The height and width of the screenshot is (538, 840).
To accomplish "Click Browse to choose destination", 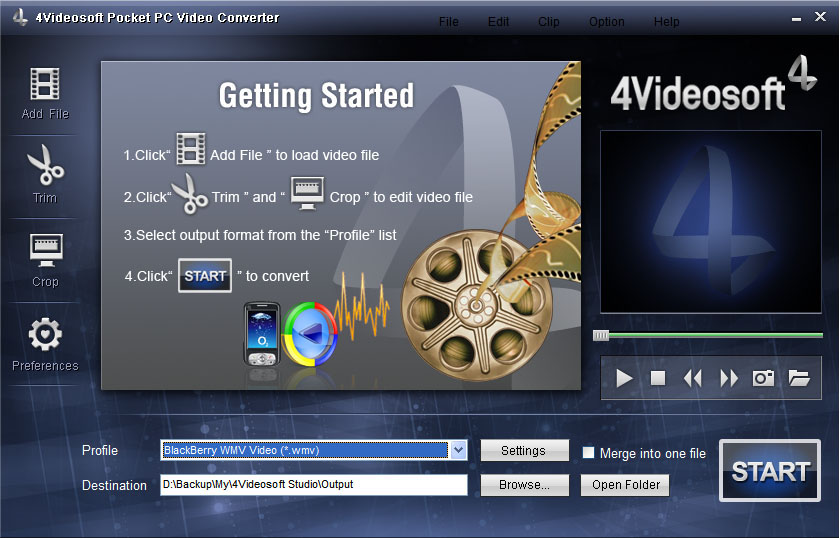I will [x=524, y=485].
